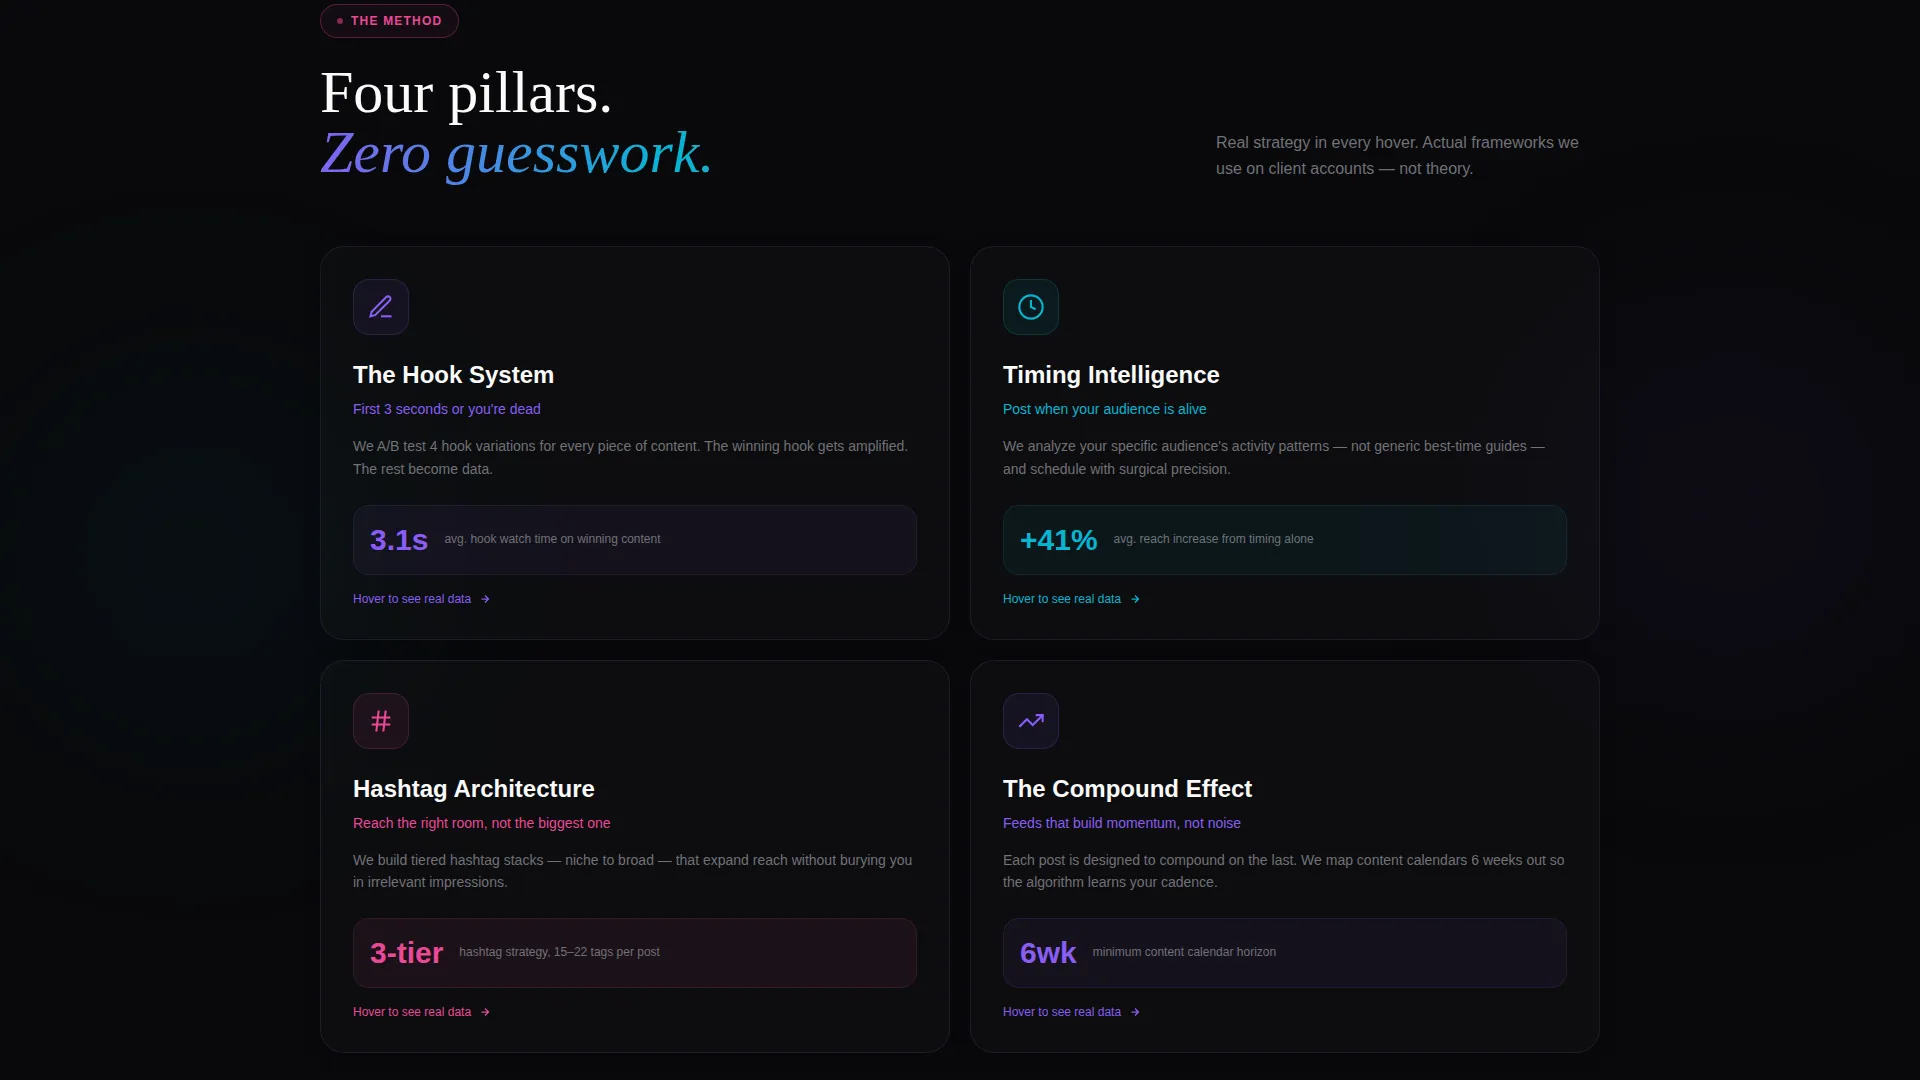
Task: Click the 'THE METHOD' badge pill
Action: (x=389, y=21)
